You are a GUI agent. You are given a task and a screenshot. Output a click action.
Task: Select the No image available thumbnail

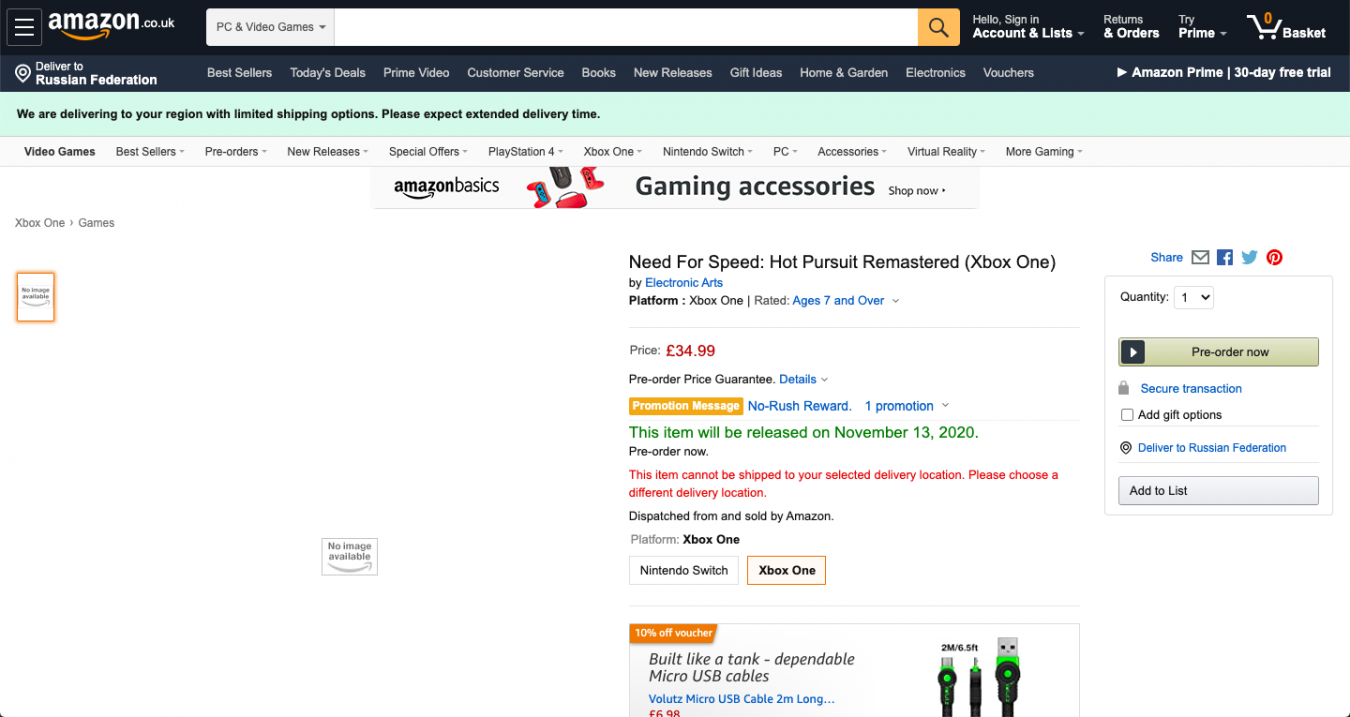36,297
